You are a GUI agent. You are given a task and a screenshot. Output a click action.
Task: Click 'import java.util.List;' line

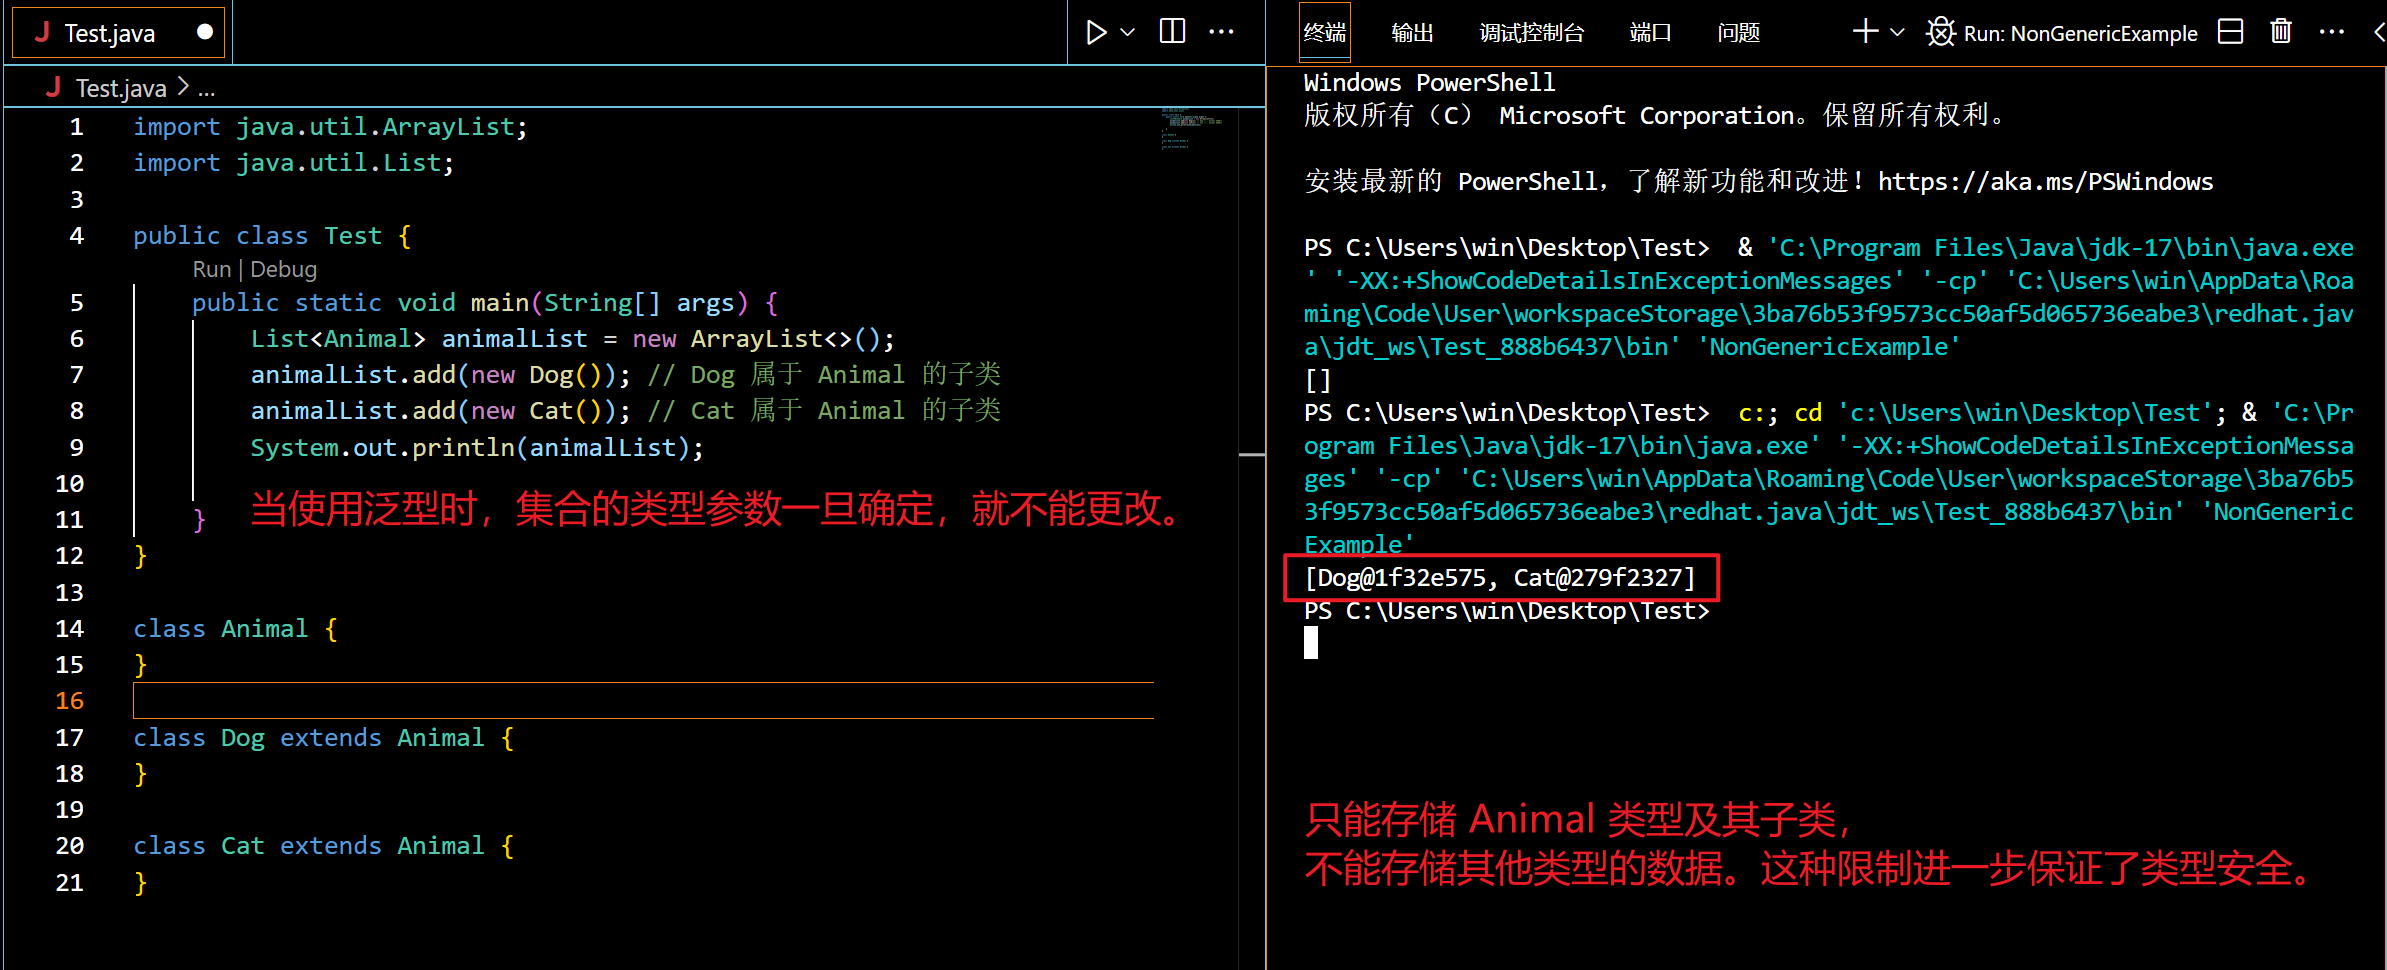pos(294,163)
